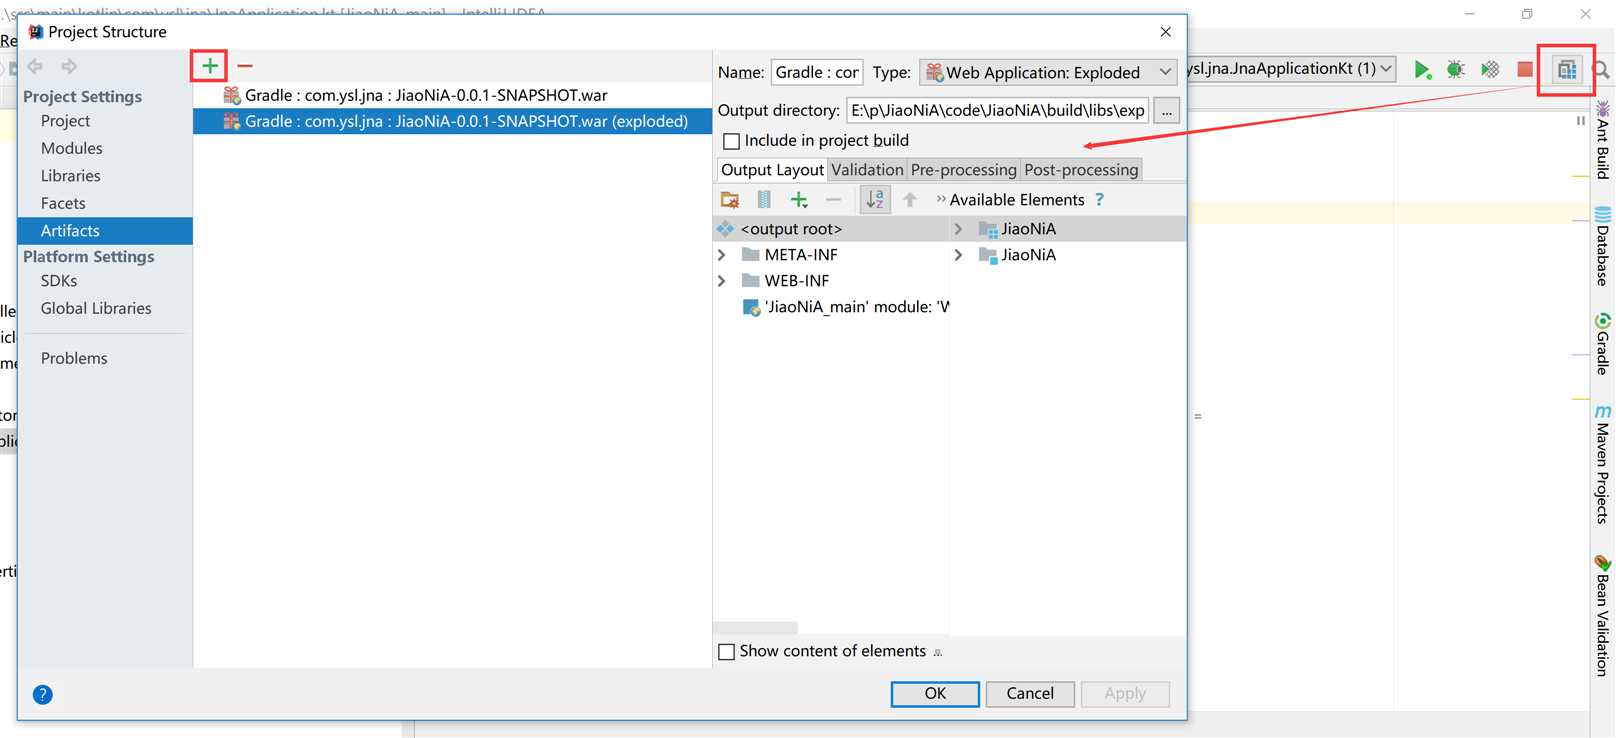Run with coverage from the main toolbar
The height and width of the screenshot is (738, 1616).
1490,69
